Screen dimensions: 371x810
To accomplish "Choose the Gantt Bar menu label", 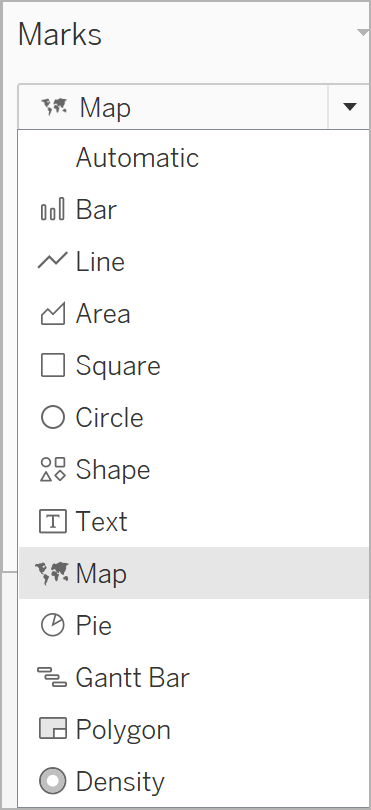I will [x=133, y=678].
